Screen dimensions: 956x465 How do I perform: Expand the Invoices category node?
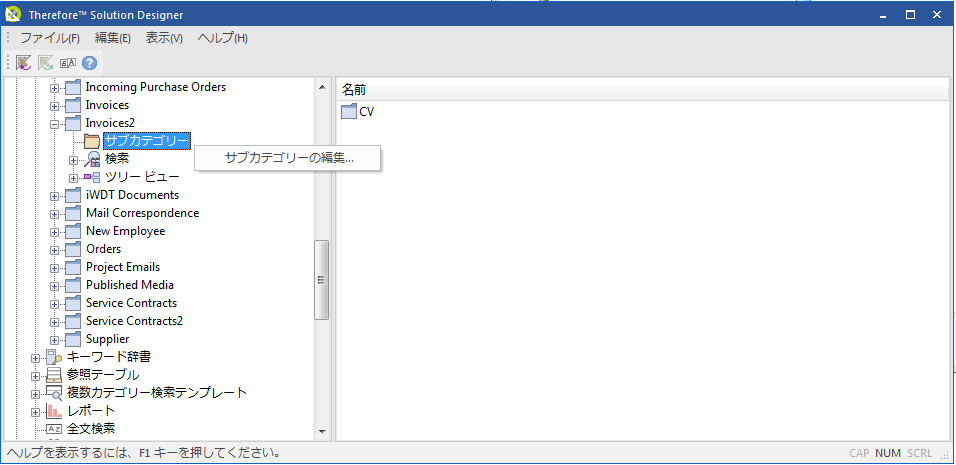[54, 107]
